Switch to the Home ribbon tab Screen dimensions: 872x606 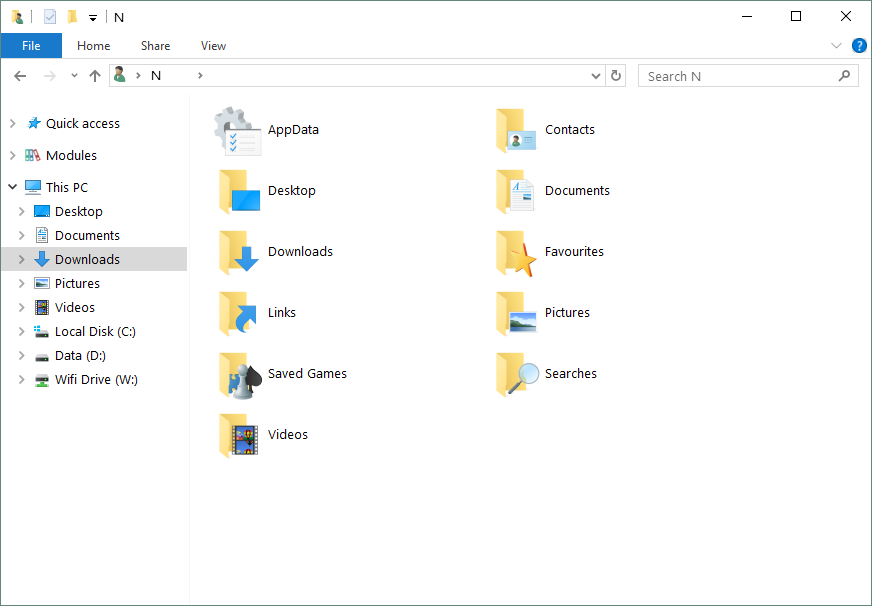[93, 46]
